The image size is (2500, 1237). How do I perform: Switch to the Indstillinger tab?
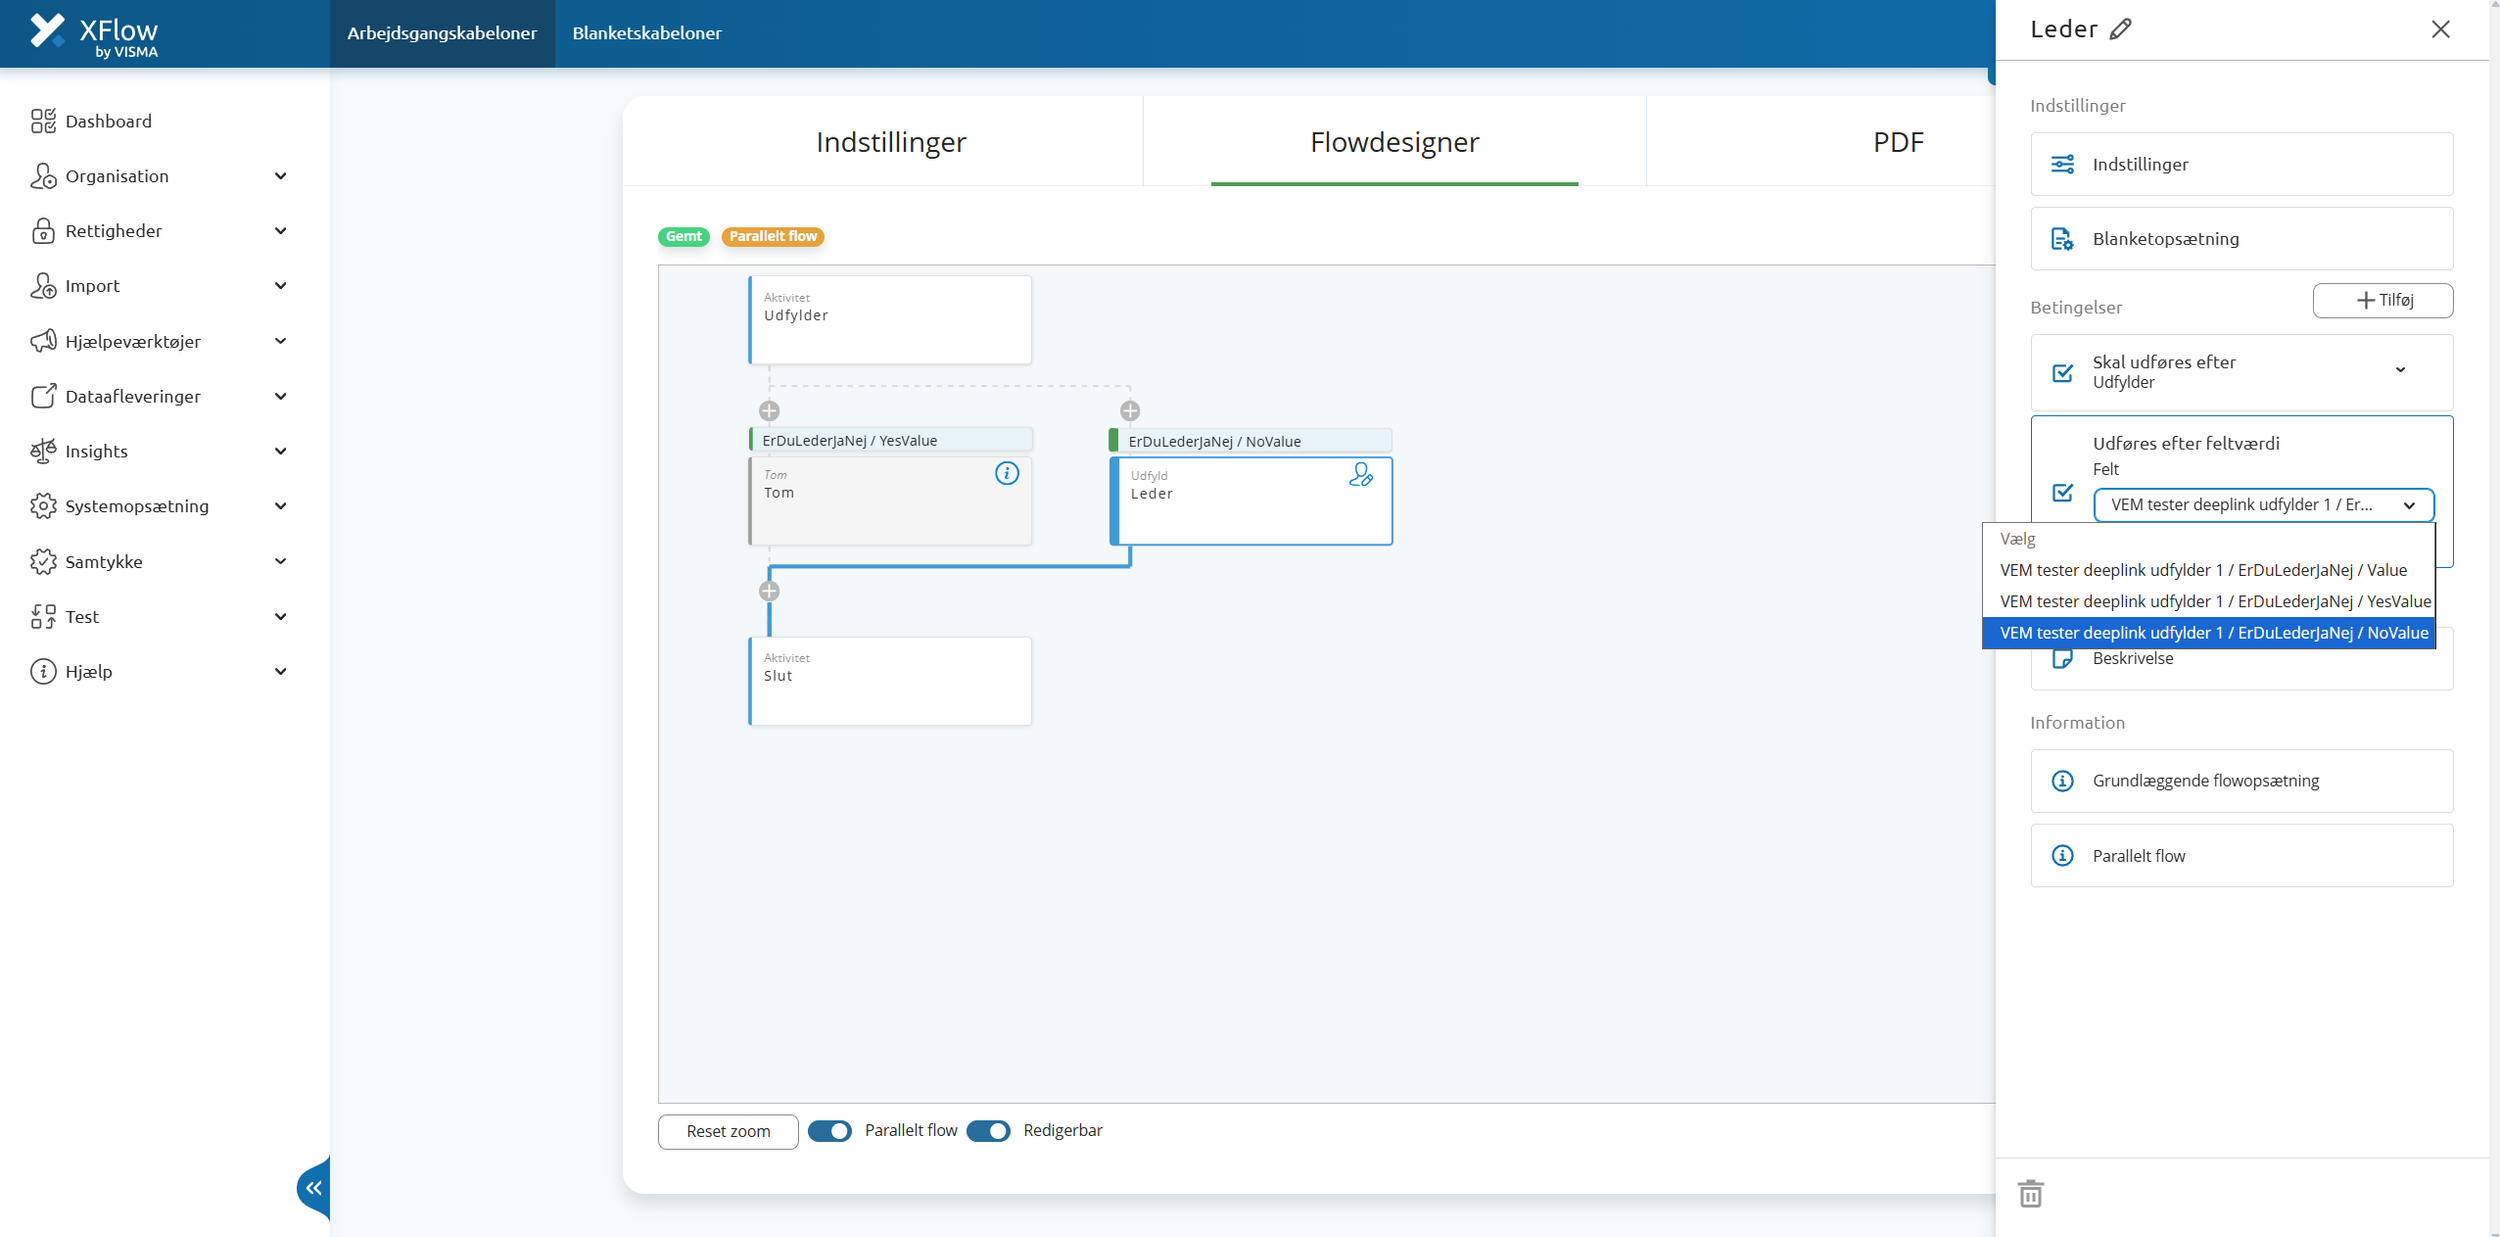(890, 142)
